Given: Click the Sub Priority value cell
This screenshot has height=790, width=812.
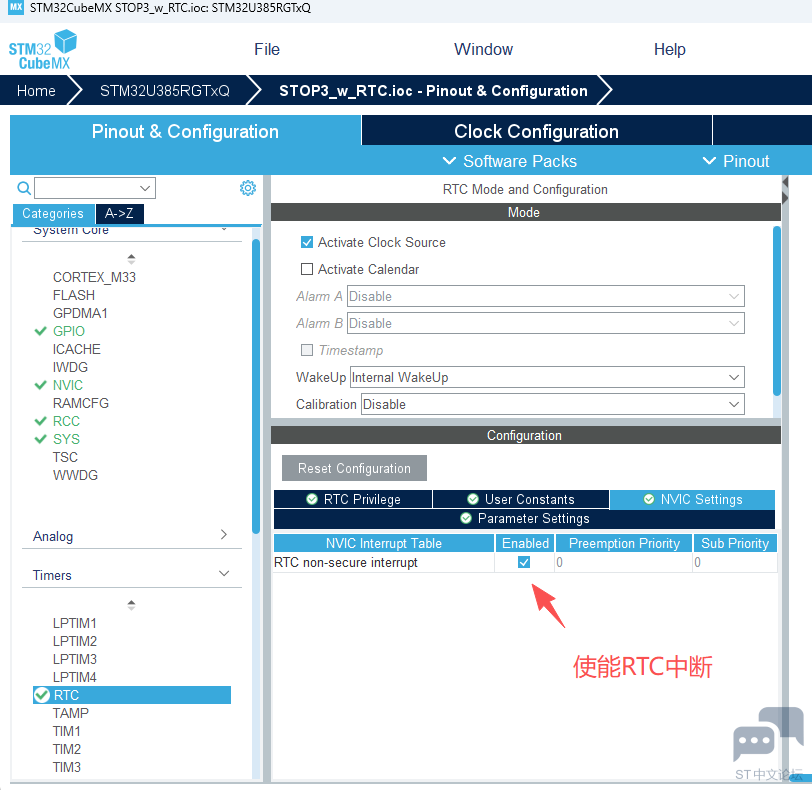Looking at the screenshot, I should 735,562.
